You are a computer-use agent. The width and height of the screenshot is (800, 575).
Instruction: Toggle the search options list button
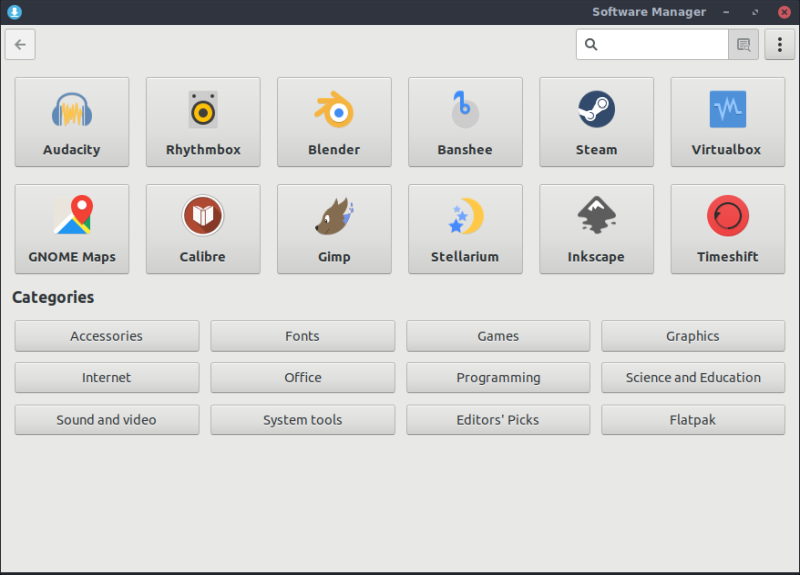(743, 45)
